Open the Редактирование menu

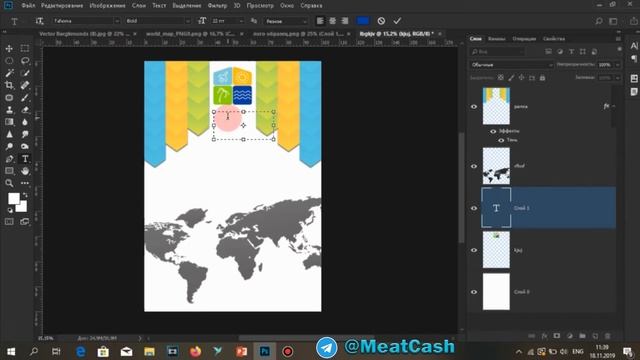tap(62, 6)
